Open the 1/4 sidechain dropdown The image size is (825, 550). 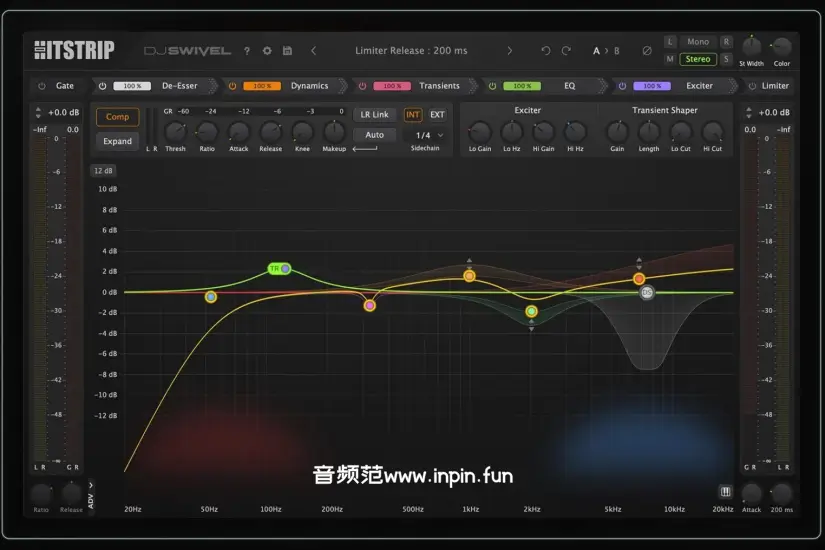[428, 135]
